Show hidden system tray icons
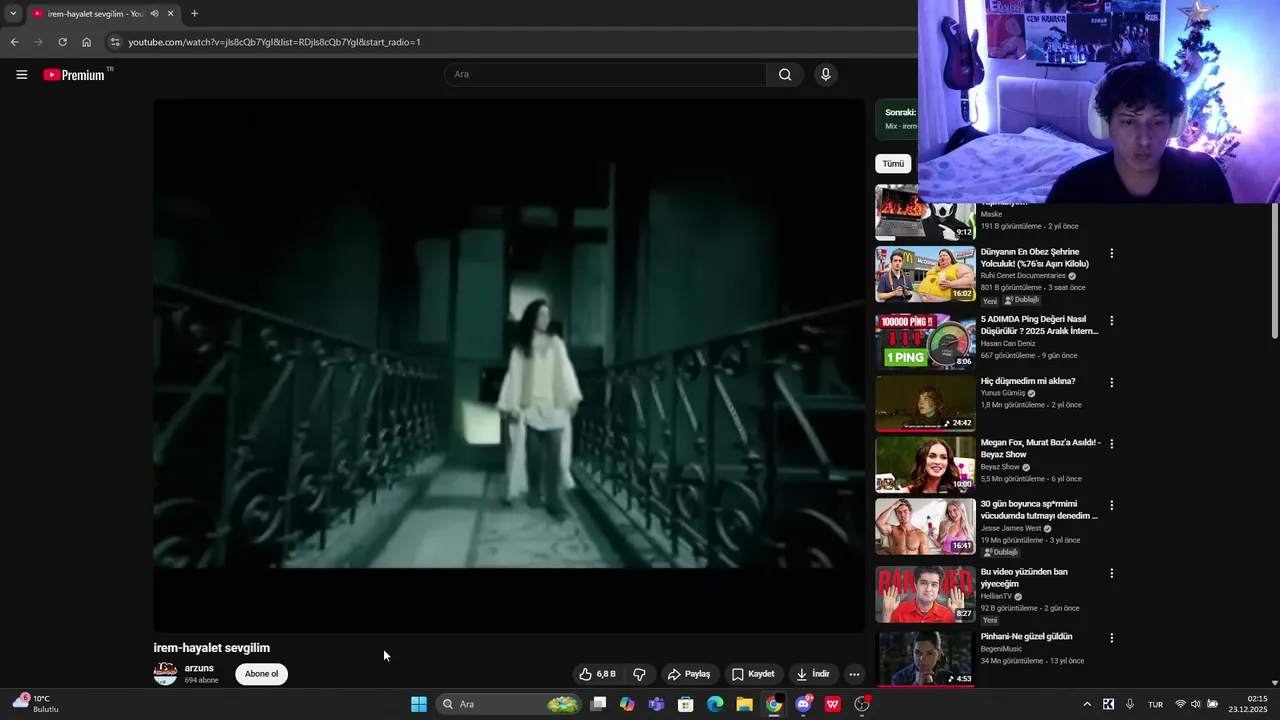1280x720 pixels. click(1087, 704)
